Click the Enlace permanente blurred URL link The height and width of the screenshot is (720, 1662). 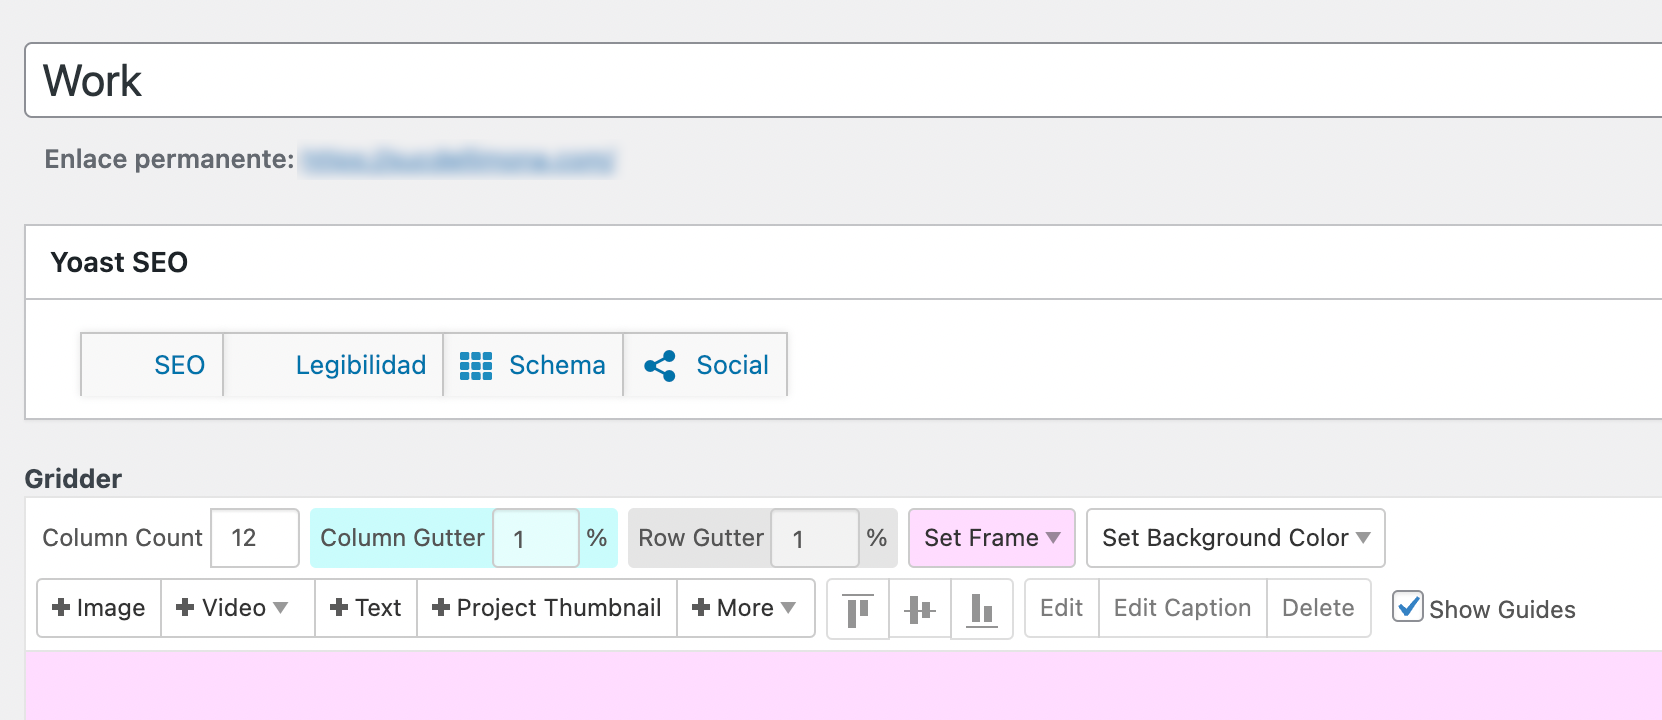458,160
